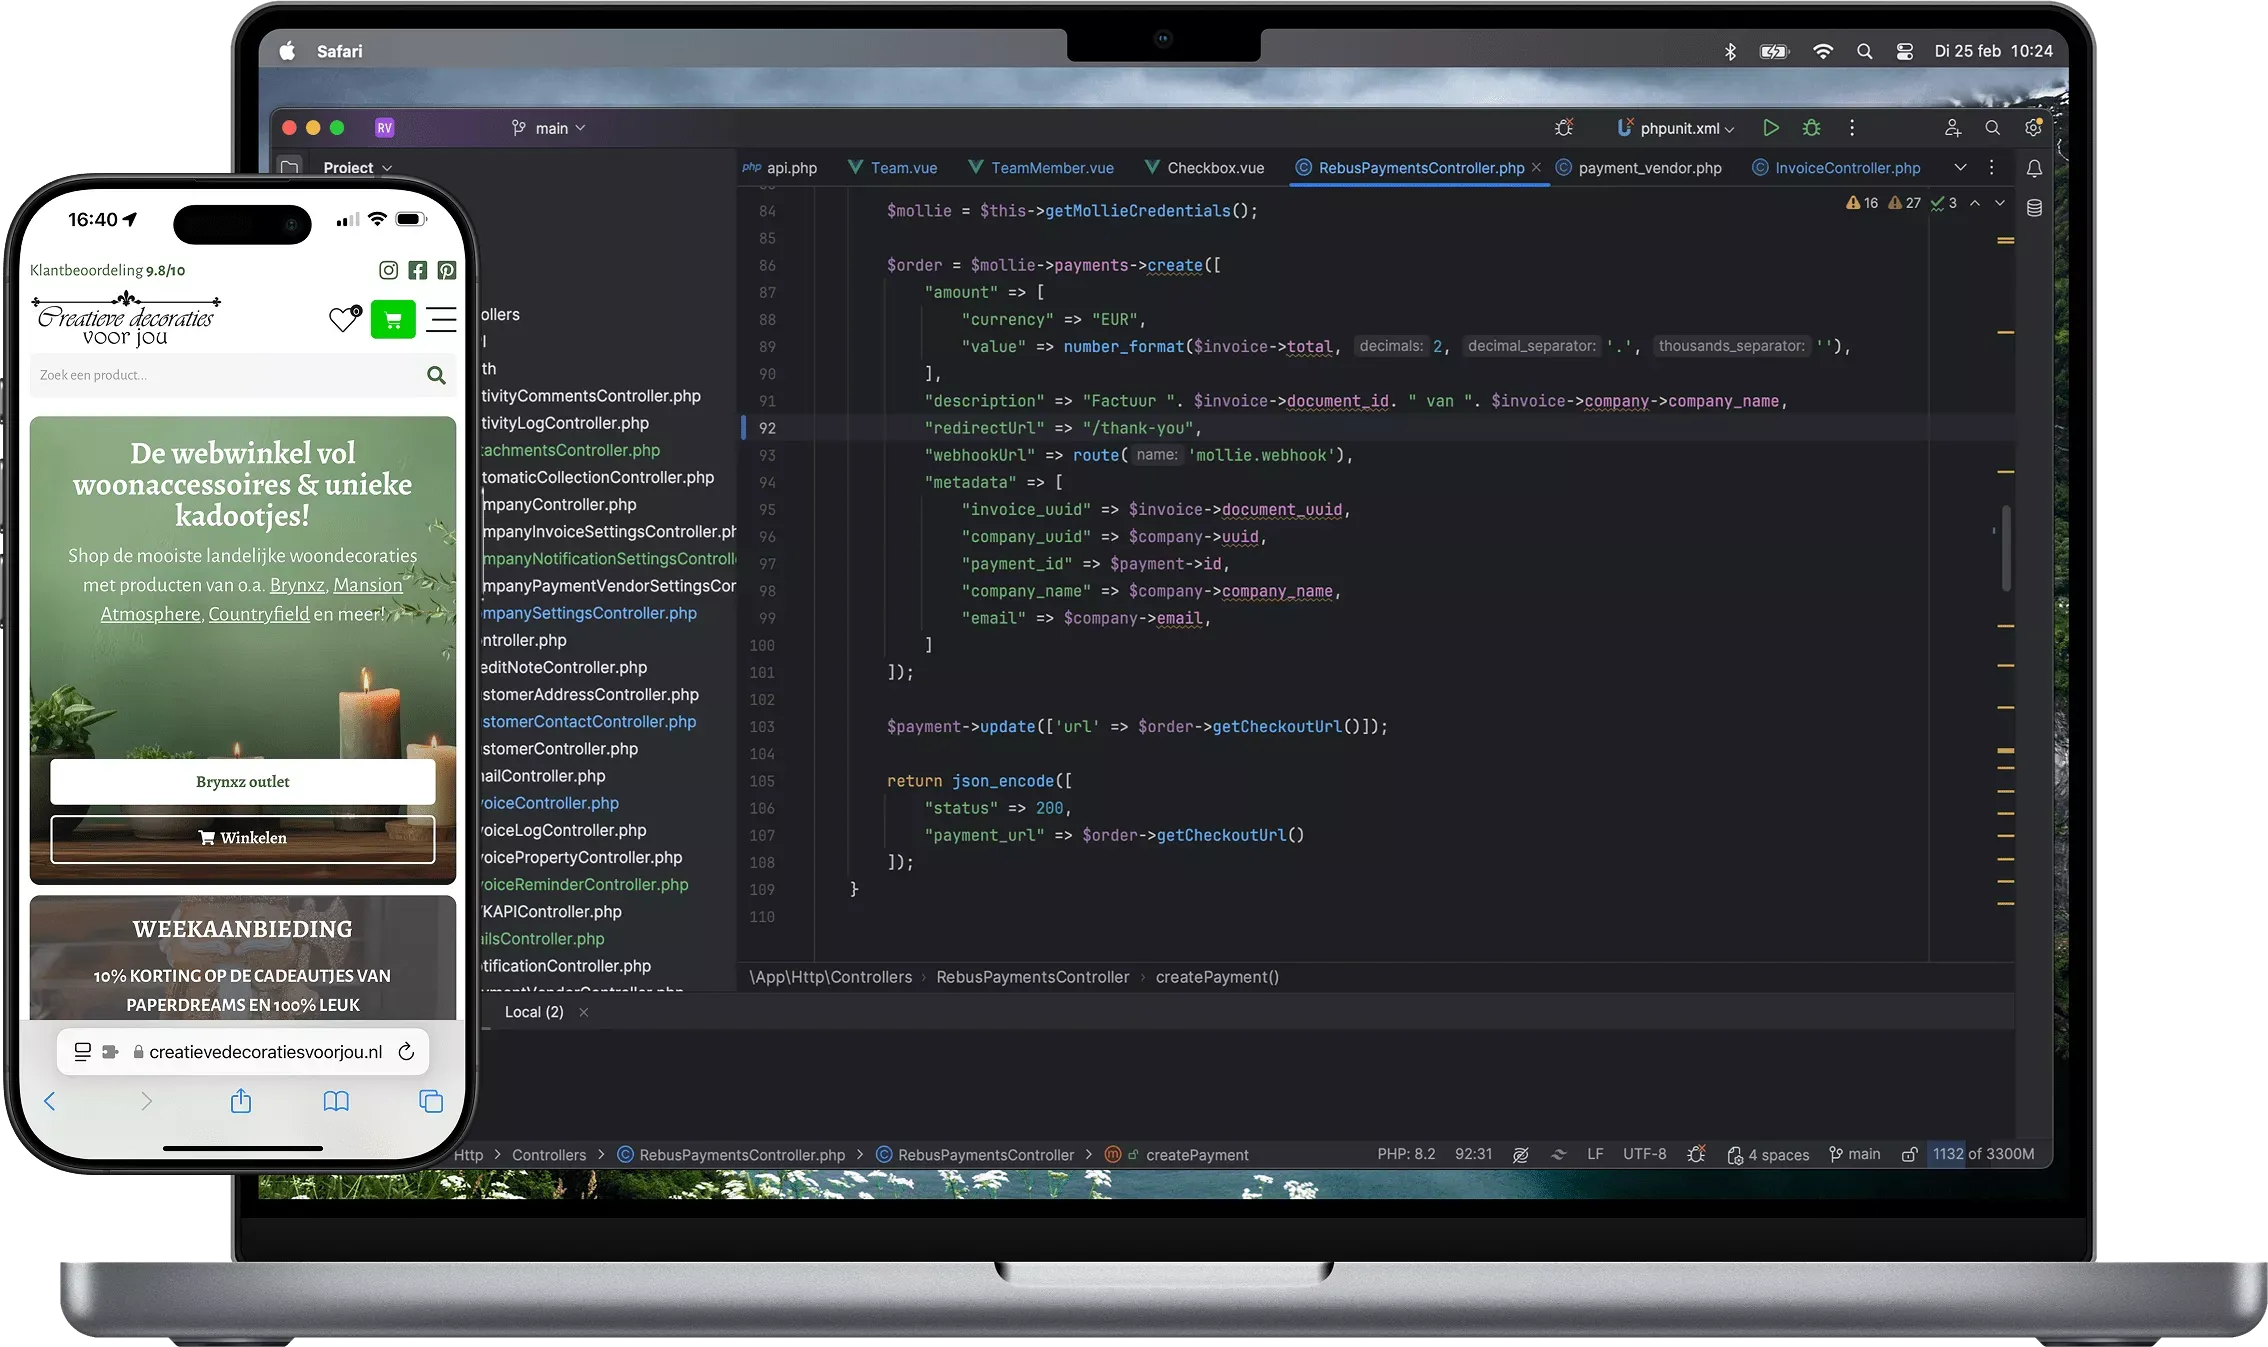2268x1347 pixels.
Task: Change the 4 spaces indent setting
Action: [1768, 1155]
